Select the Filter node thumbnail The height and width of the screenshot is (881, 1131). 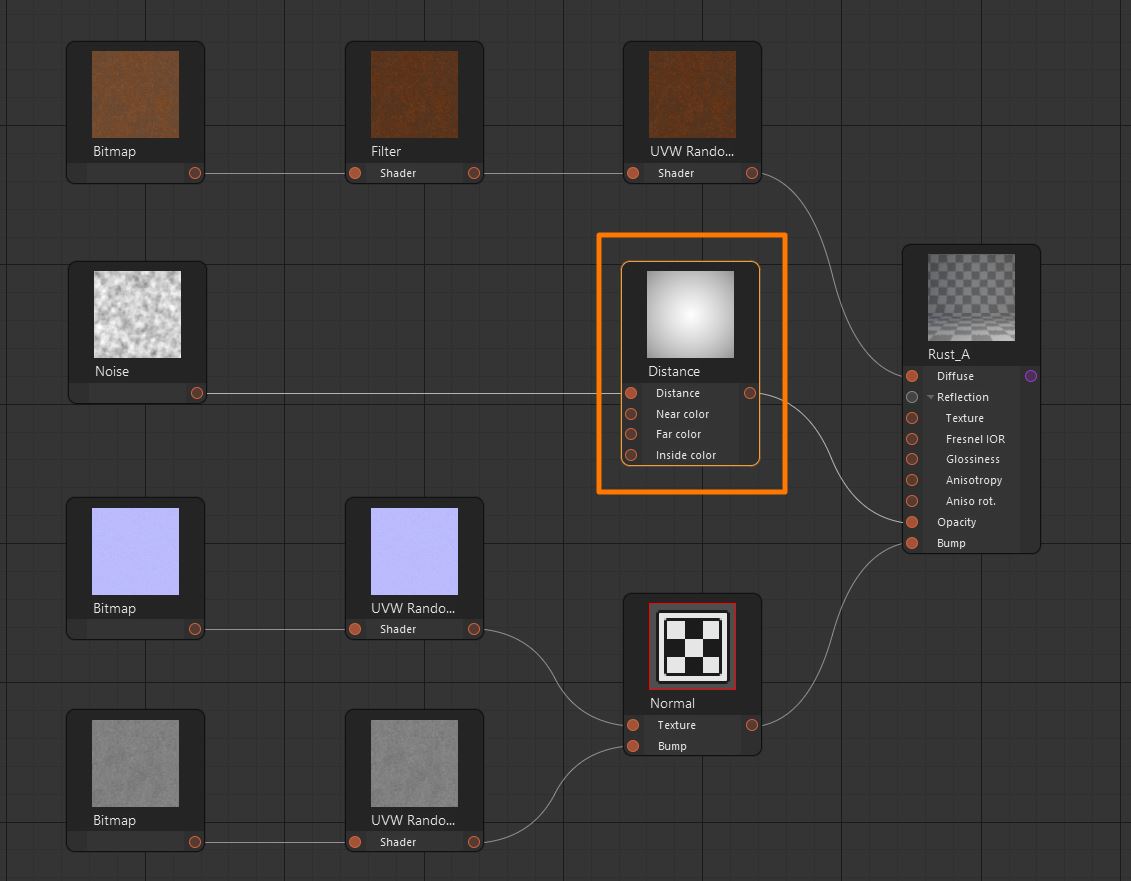point(414,95)
